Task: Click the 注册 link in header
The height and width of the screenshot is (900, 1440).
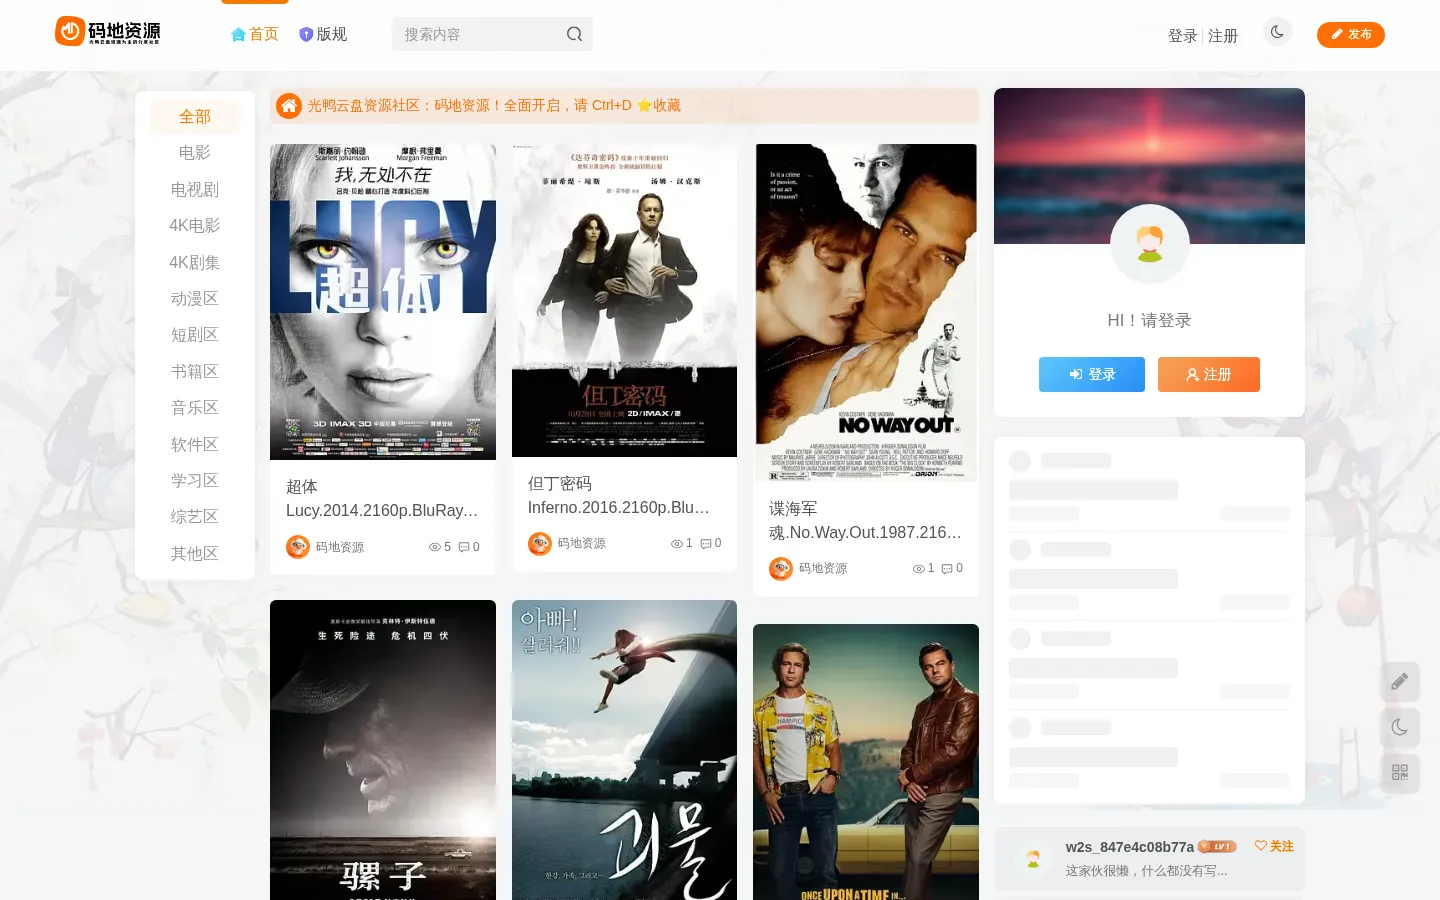Action: pos(1223,36)
